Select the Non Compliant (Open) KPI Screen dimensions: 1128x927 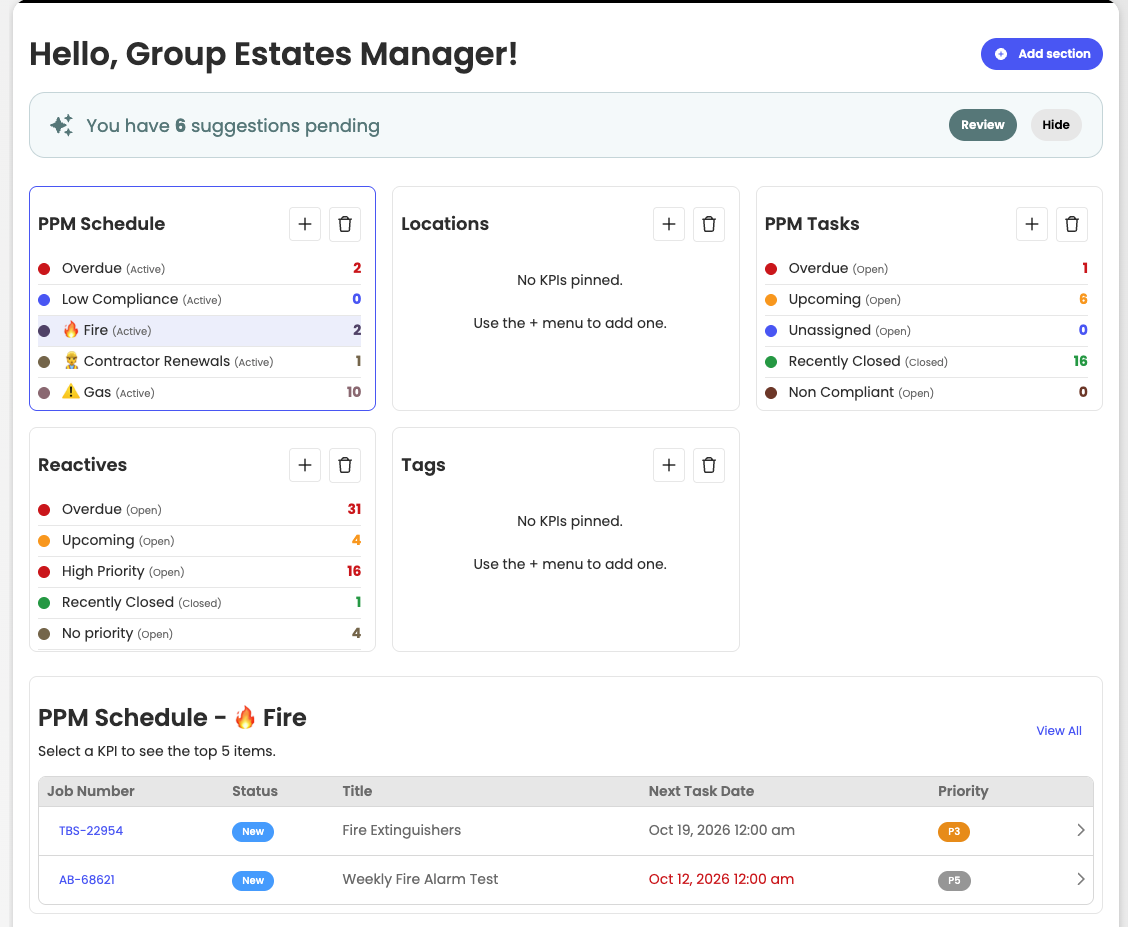click(926, 392)
